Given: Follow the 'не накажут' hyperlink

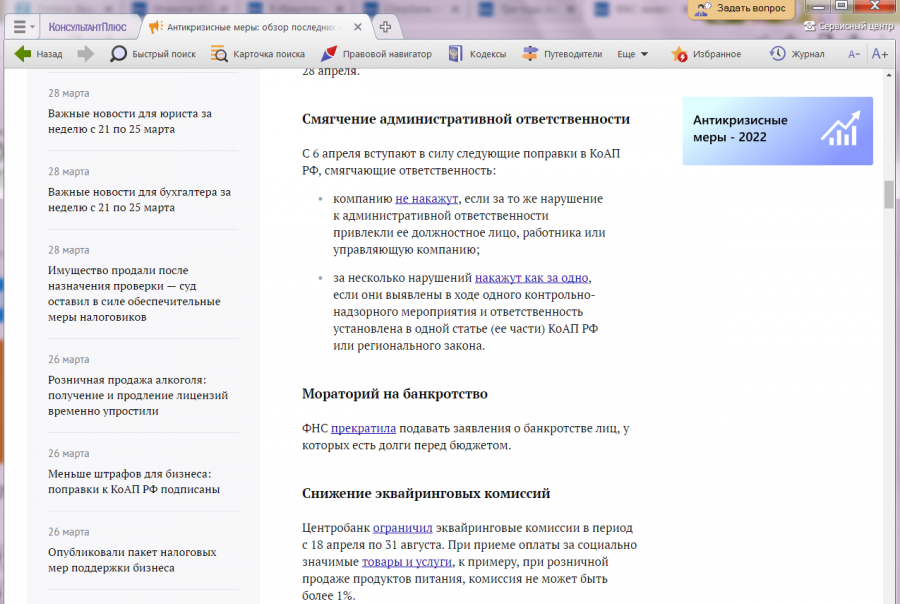Looking at the screenshot, I should [426, 199].
